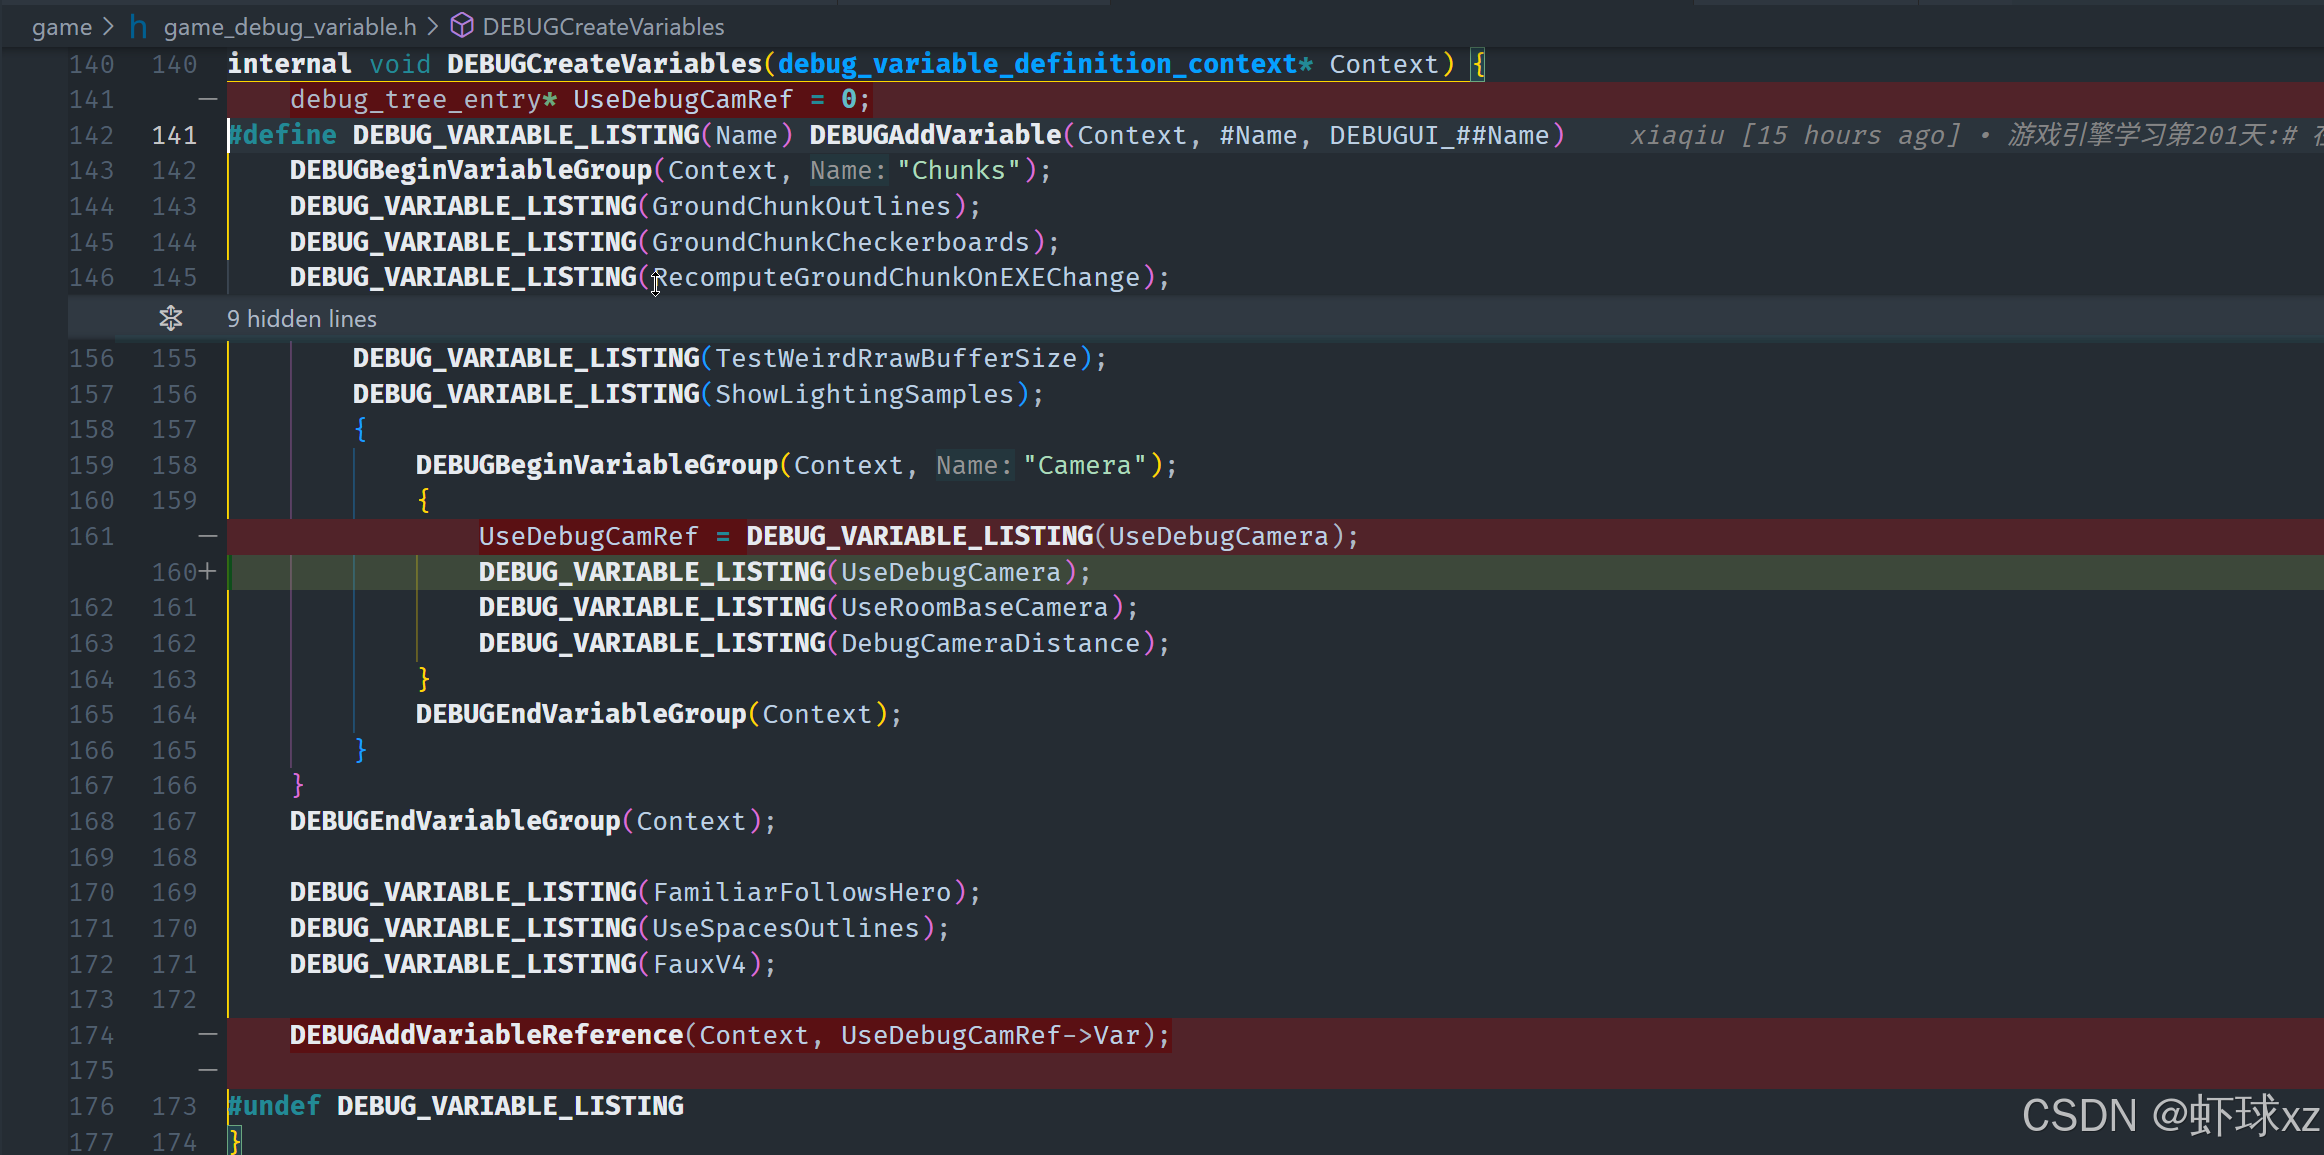Image resolution: width=2324 pixels, height=1155 pixels.
Task: Click the minus marker on line 174
Action: [x=208, y=1035]
